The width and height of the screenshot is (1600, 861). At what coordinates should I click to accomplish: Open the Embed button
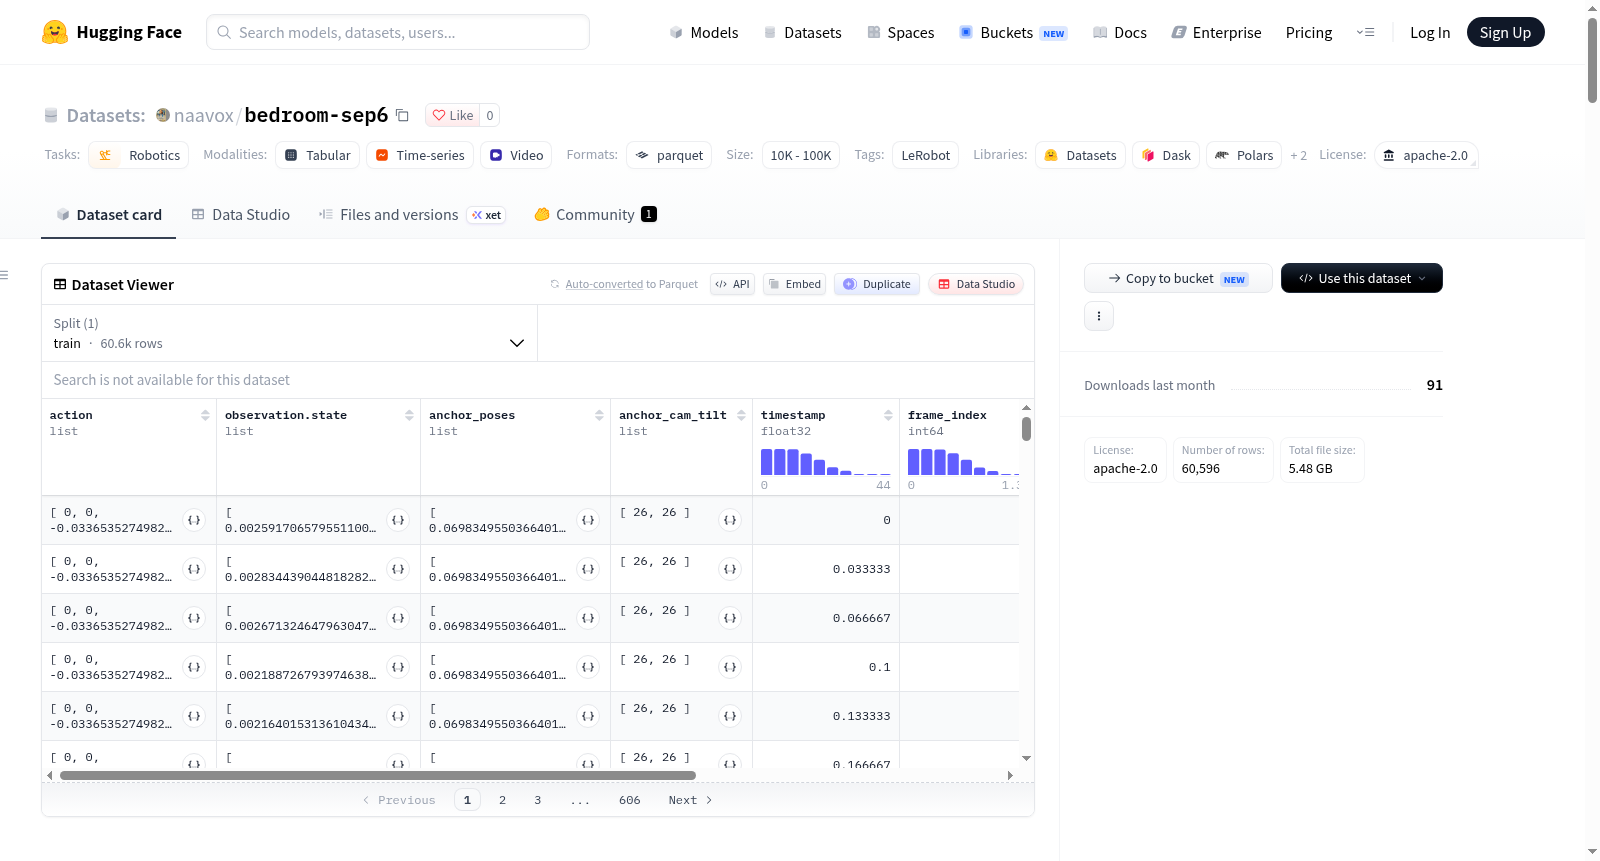(794, 284)
